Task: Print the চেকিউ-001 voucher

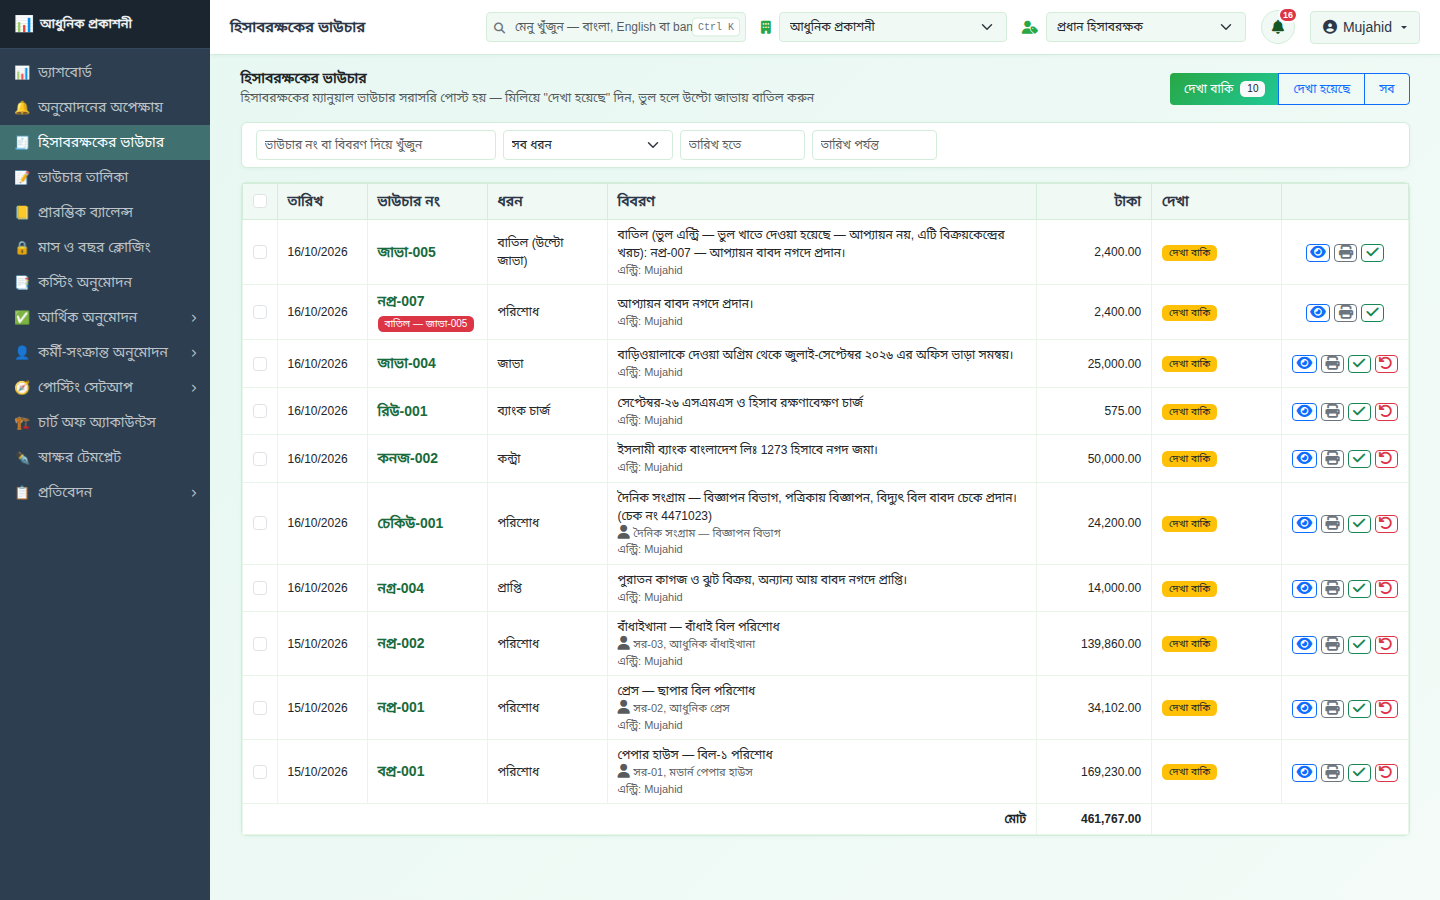Action: [x=1332, y=523]
